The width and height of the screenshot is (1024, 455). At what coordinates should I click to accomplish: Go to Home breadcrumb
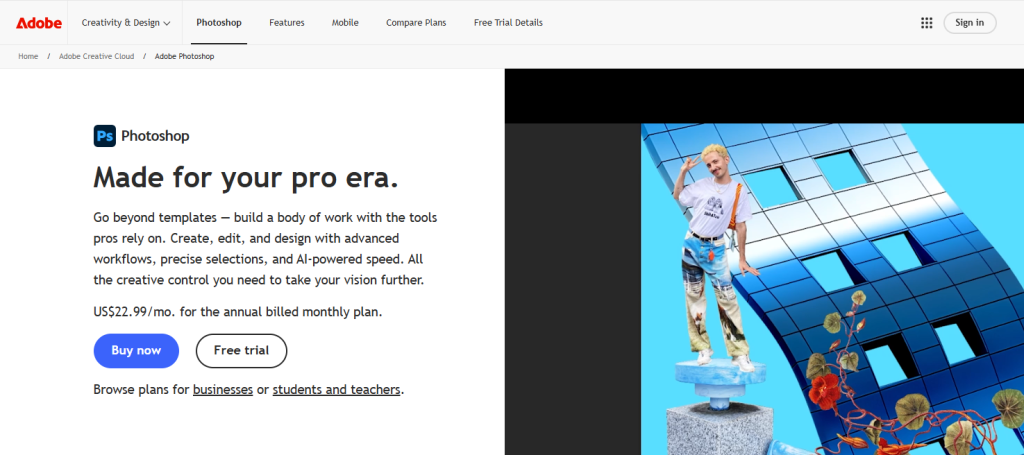tap(28, 56)
